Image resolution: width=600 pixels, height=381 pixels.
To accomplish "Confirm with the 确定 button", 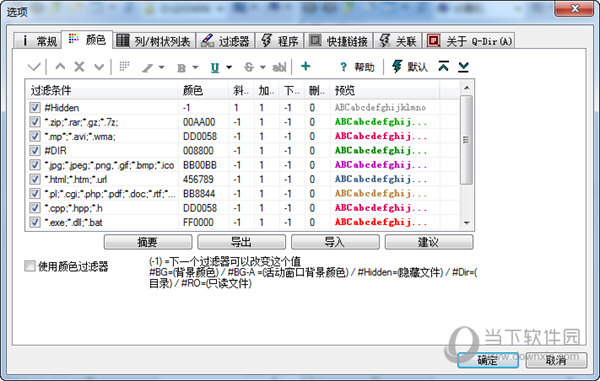I will 488,360.
